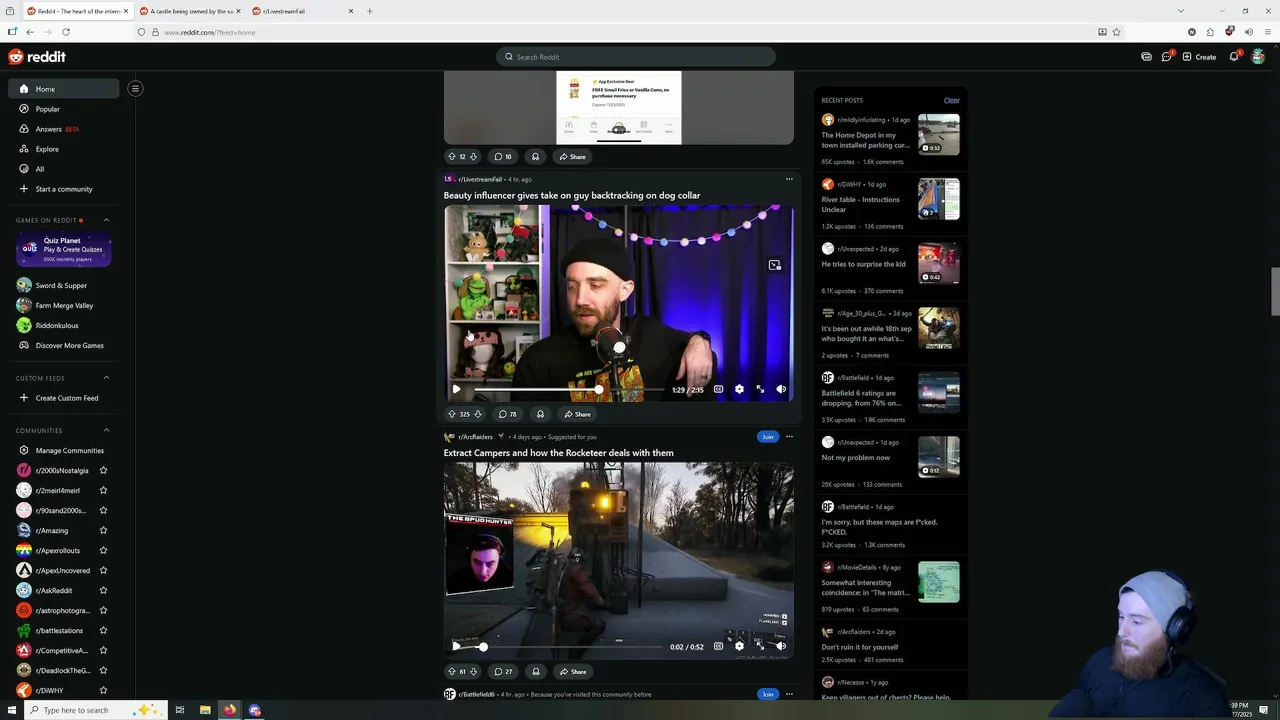Image resolution: width=1280 pixels, height=720 pixels.
Task: Give award to the Extract Campers post
Action: click(536, 671)
